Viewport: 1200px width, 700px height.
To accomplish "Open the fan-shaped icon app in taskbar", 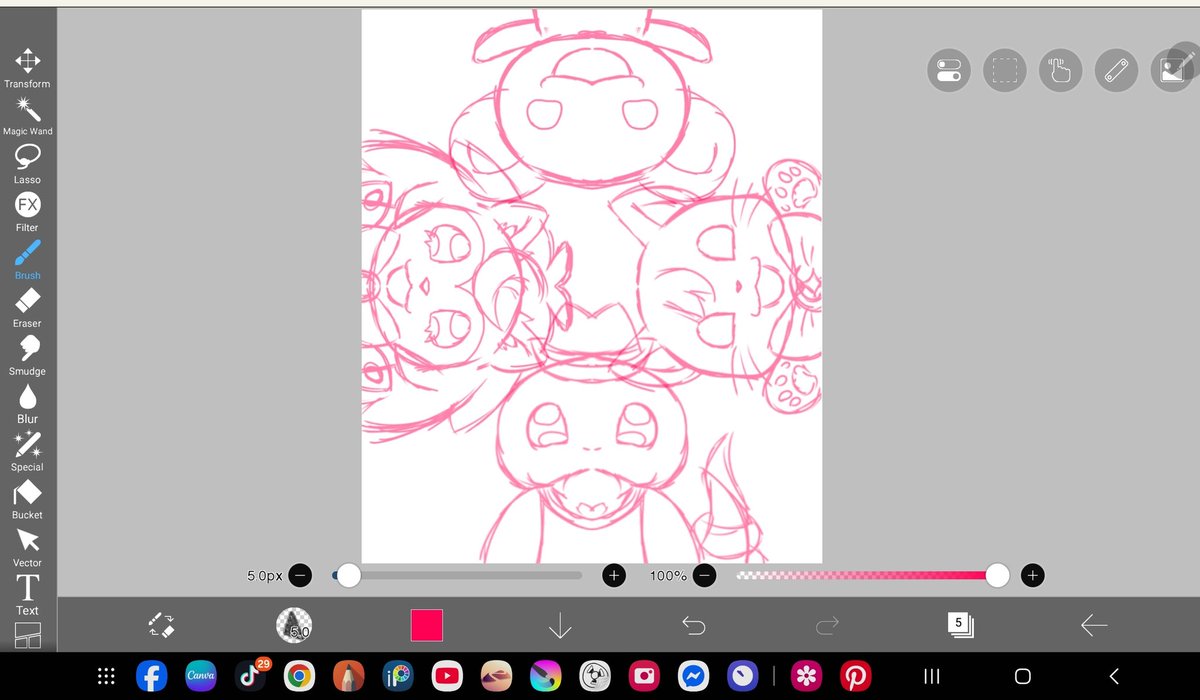I will (x=595, y=676).
